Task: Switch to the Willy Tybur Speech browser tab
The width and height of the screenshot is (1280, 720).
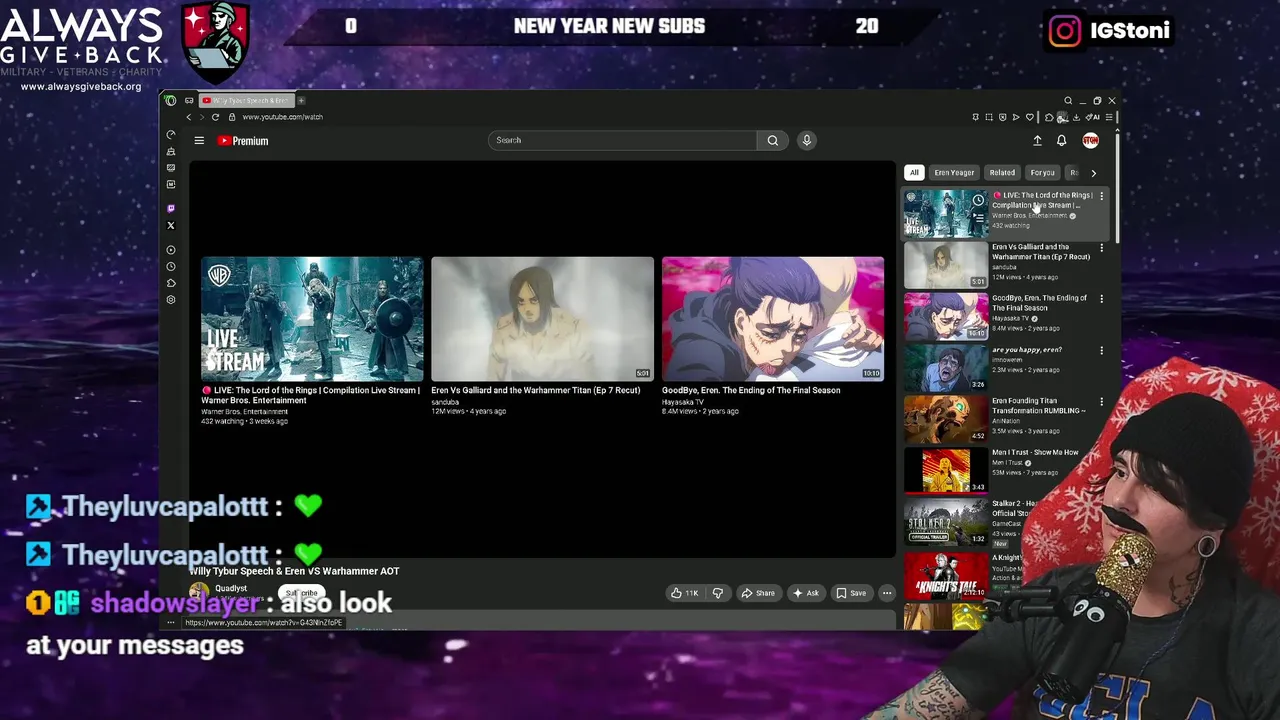Action: pyautogui.click(x=245, y=100)
